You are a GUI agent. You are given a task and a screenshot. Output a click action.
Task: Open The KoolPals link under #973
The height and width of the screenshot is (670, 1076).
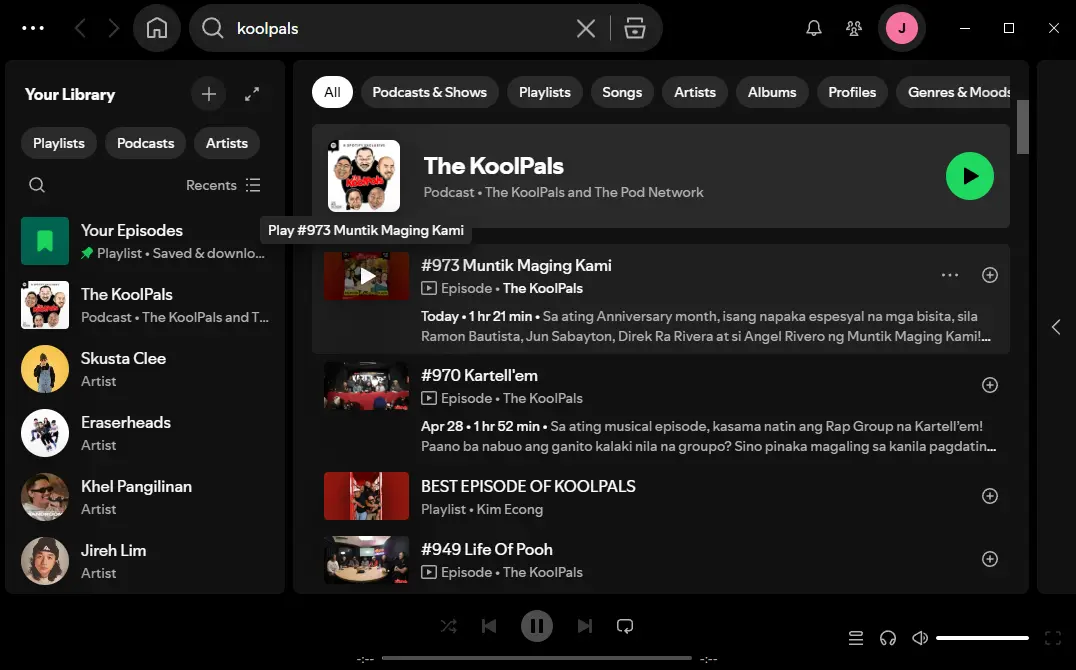point(543,288)
